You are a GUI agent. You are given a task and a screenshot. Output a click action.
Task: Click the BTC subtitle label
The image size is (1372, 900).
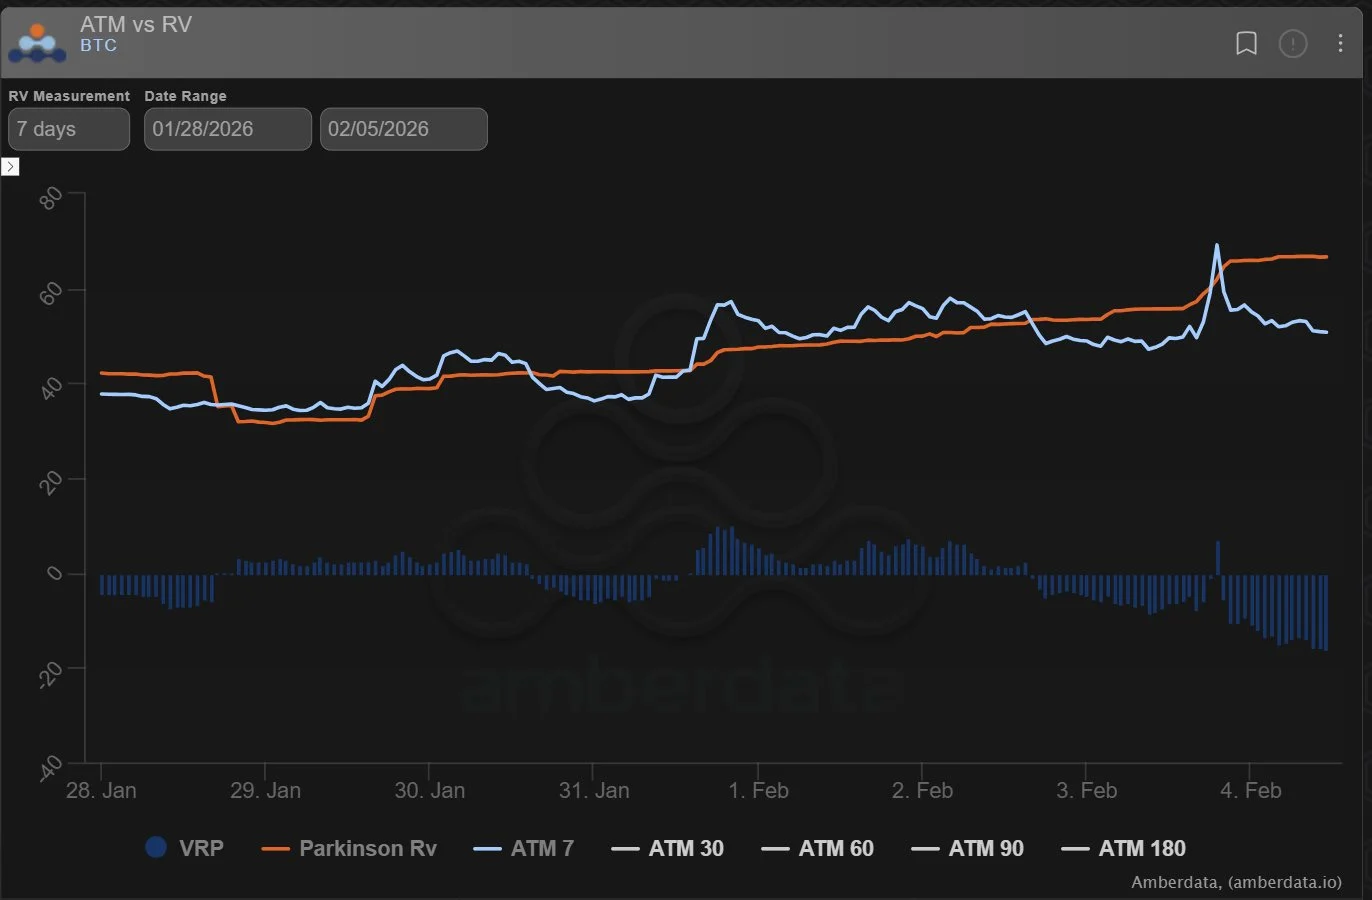pos(99,46)
